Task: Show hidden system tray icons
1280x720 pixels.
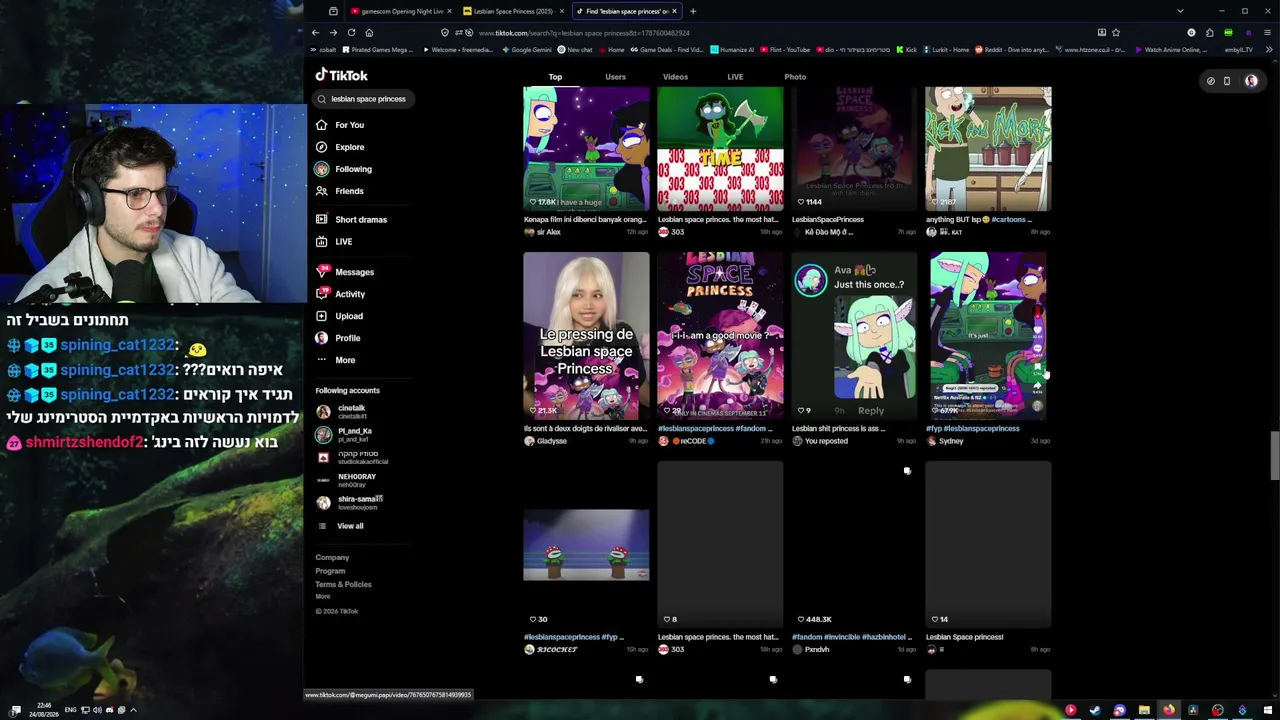Action: pos(133,710)
